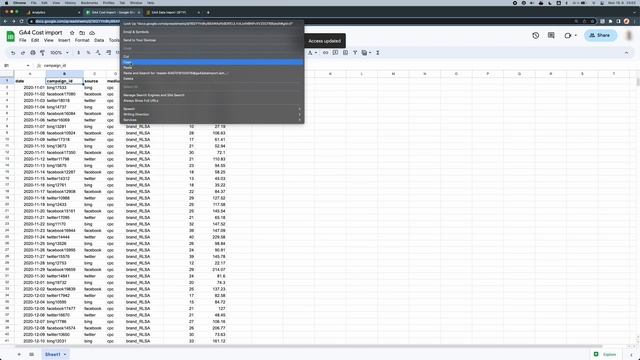Choose Cut in the context menu
This screenshot has height=360, width=640.
coord(212,57)
